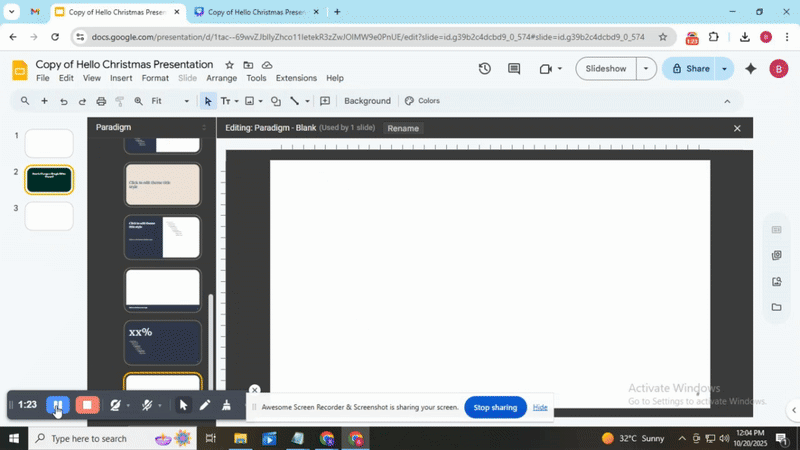Click the Print icon
Screen dimensions: 800x450
coord(101,101)
